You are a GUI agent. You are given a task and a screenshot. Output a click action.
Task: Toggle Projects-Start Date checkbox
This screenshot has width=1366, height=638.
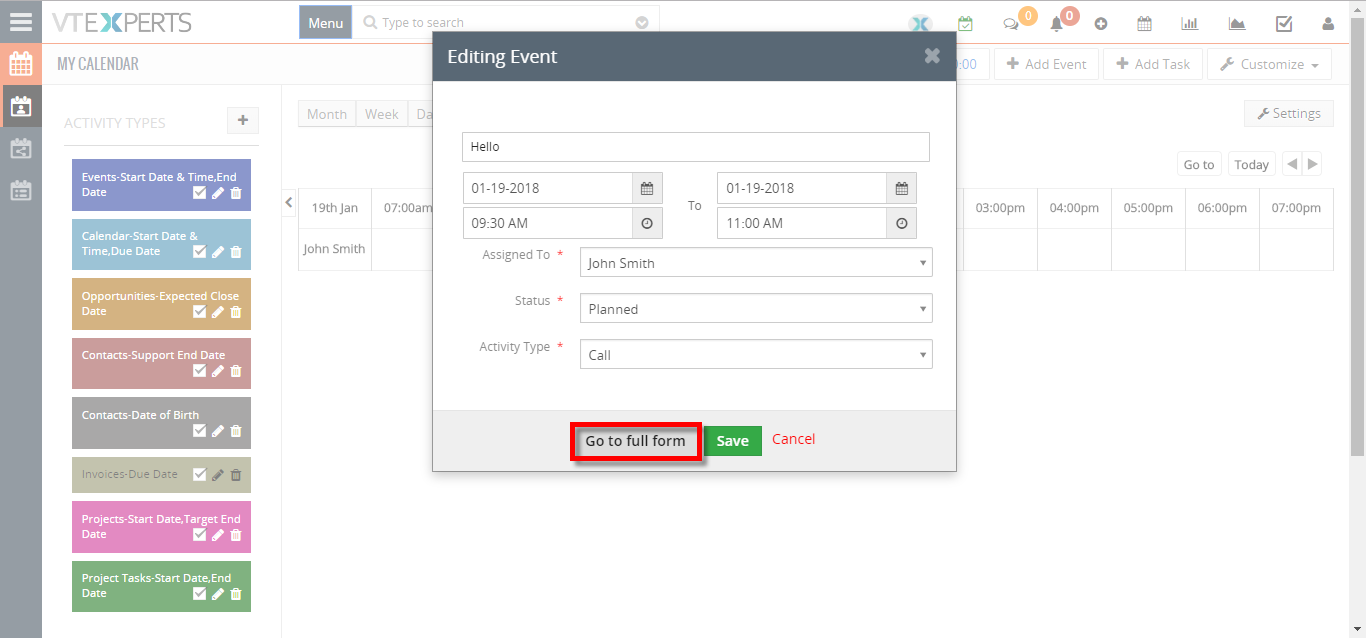click(200, 535)
